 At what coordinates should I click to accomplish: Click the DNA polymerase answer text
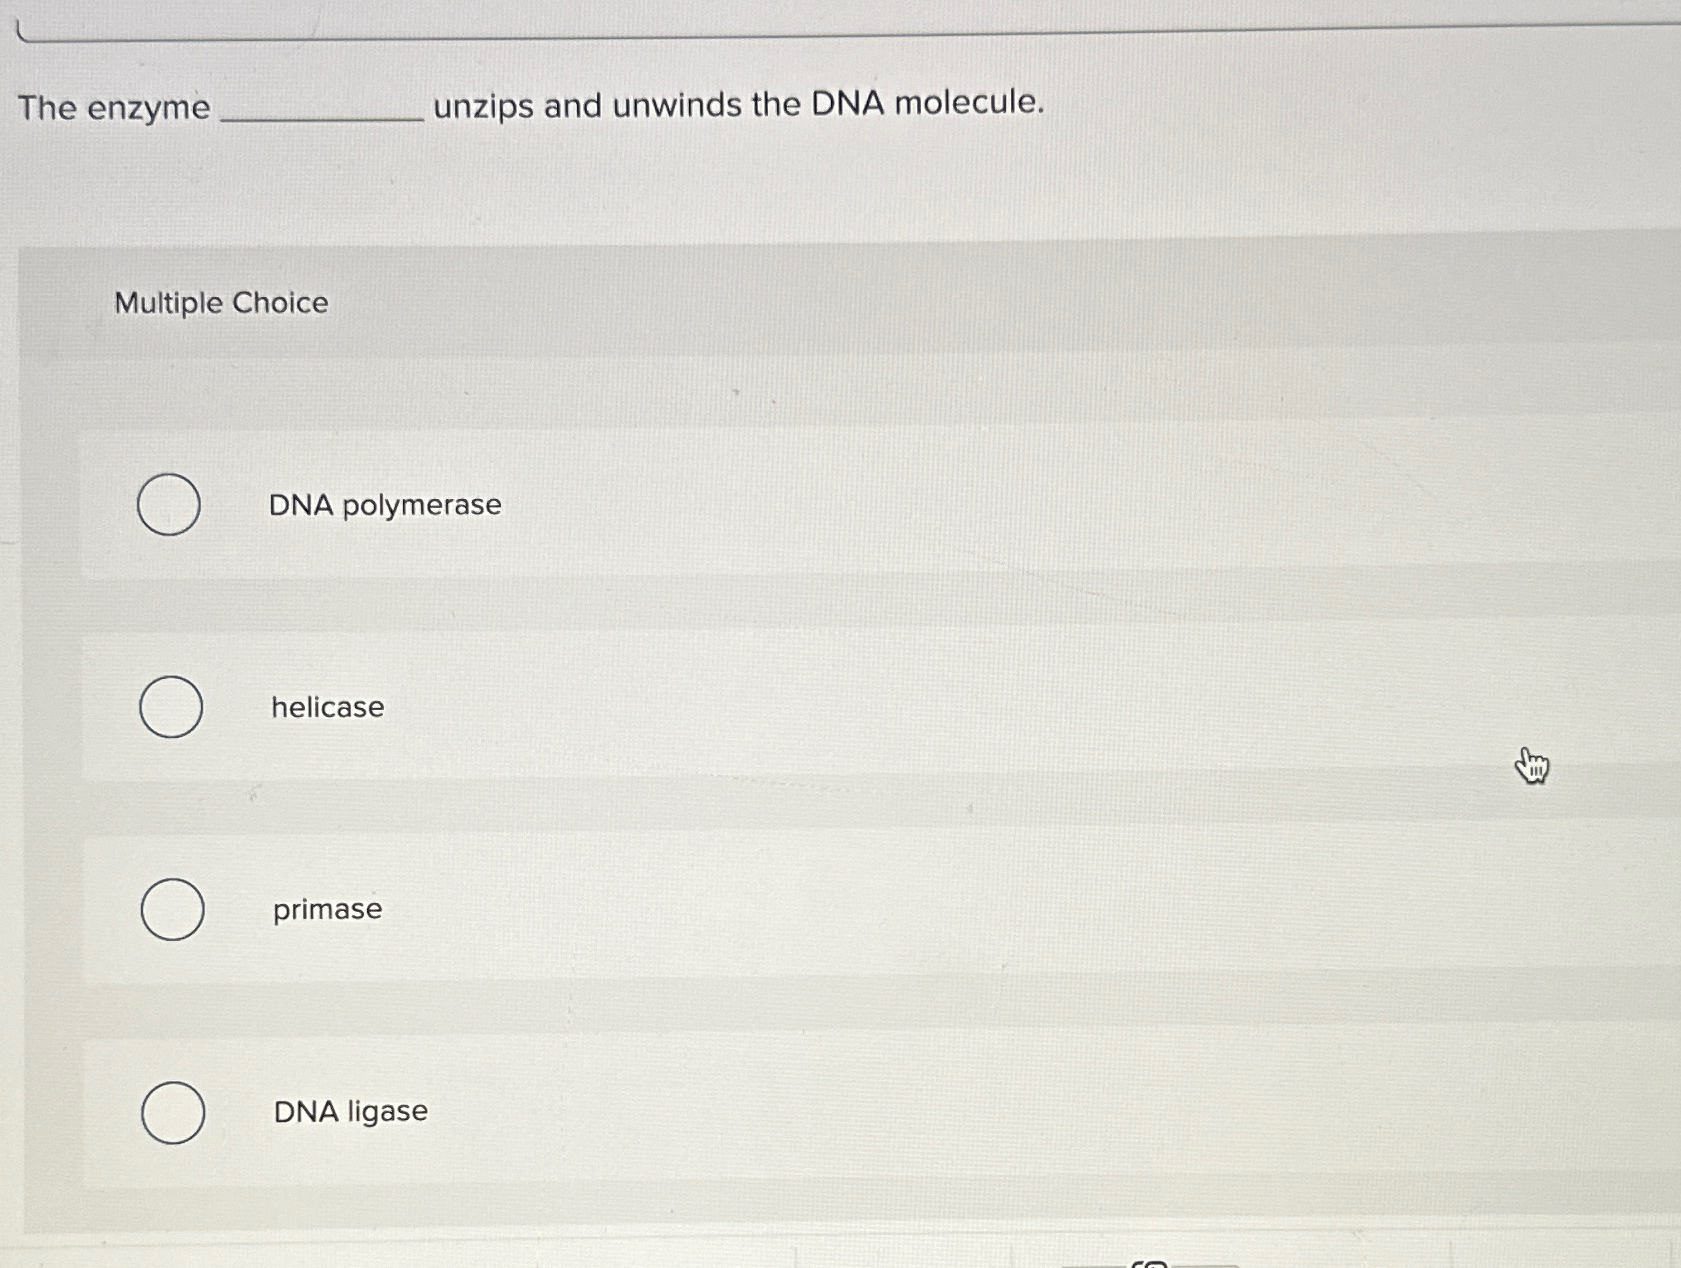386,505
